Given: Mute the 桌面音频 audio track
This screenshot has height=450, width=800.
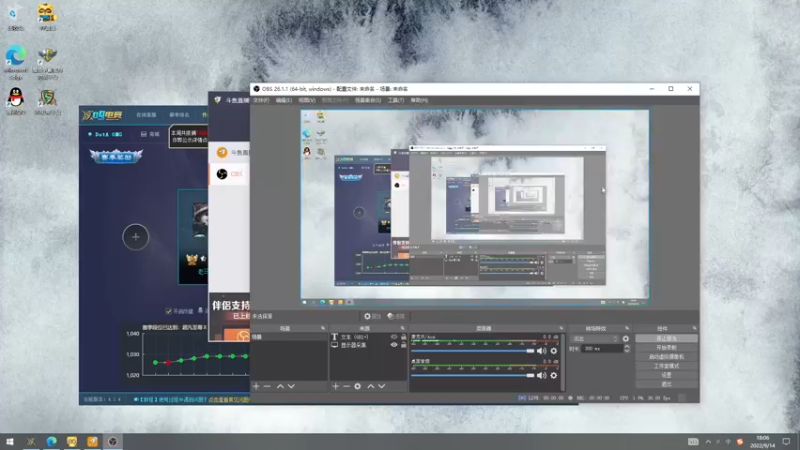Looking at the screenshot, I should 541,376.
